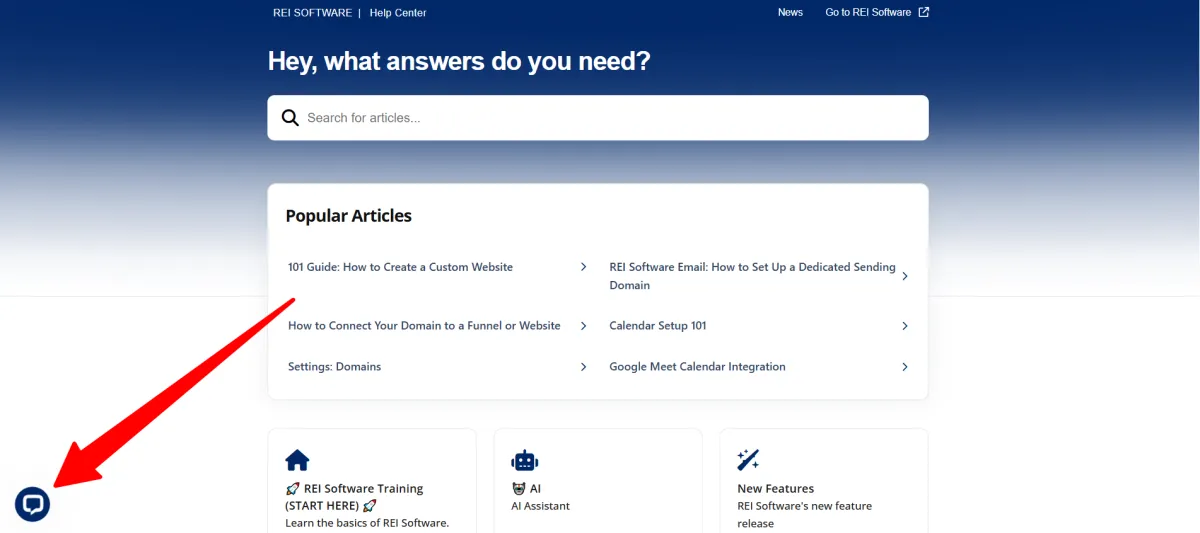The image size is (1200, 533).
Task: Open Settings: Domains article
Action: click(x=334, y=367)
